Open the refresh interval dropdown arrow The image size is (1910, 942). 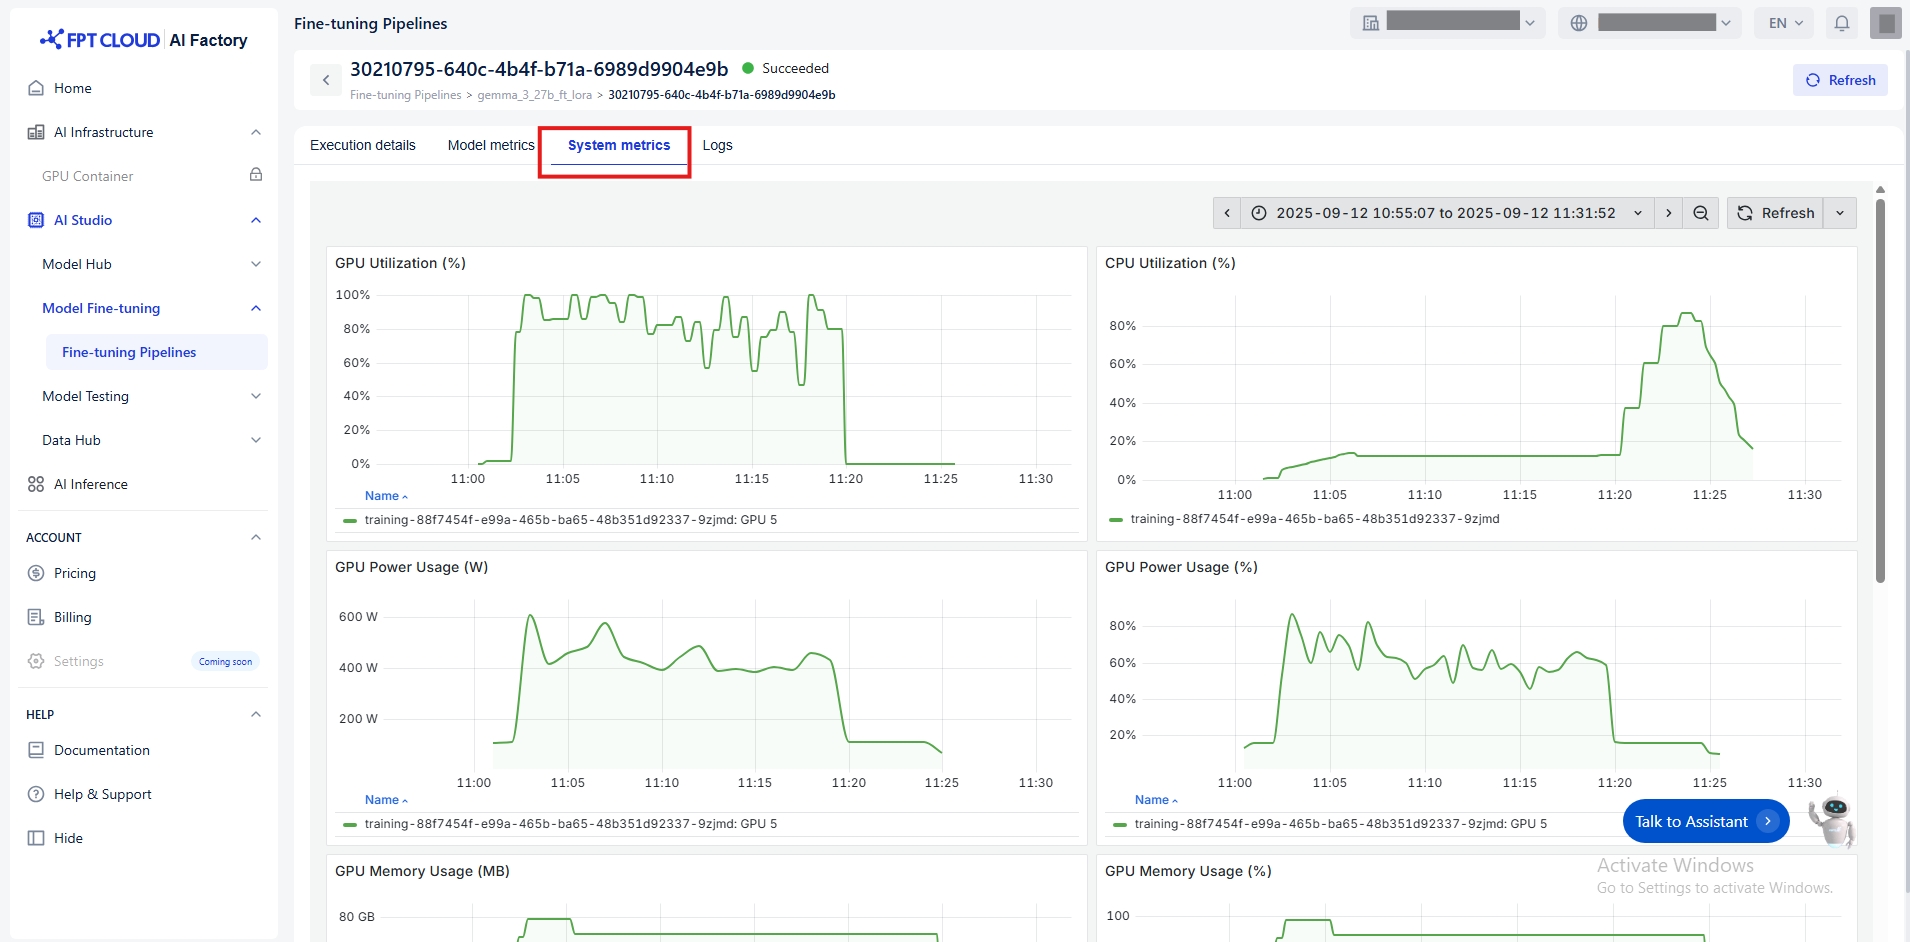[x=1840, y=213]
